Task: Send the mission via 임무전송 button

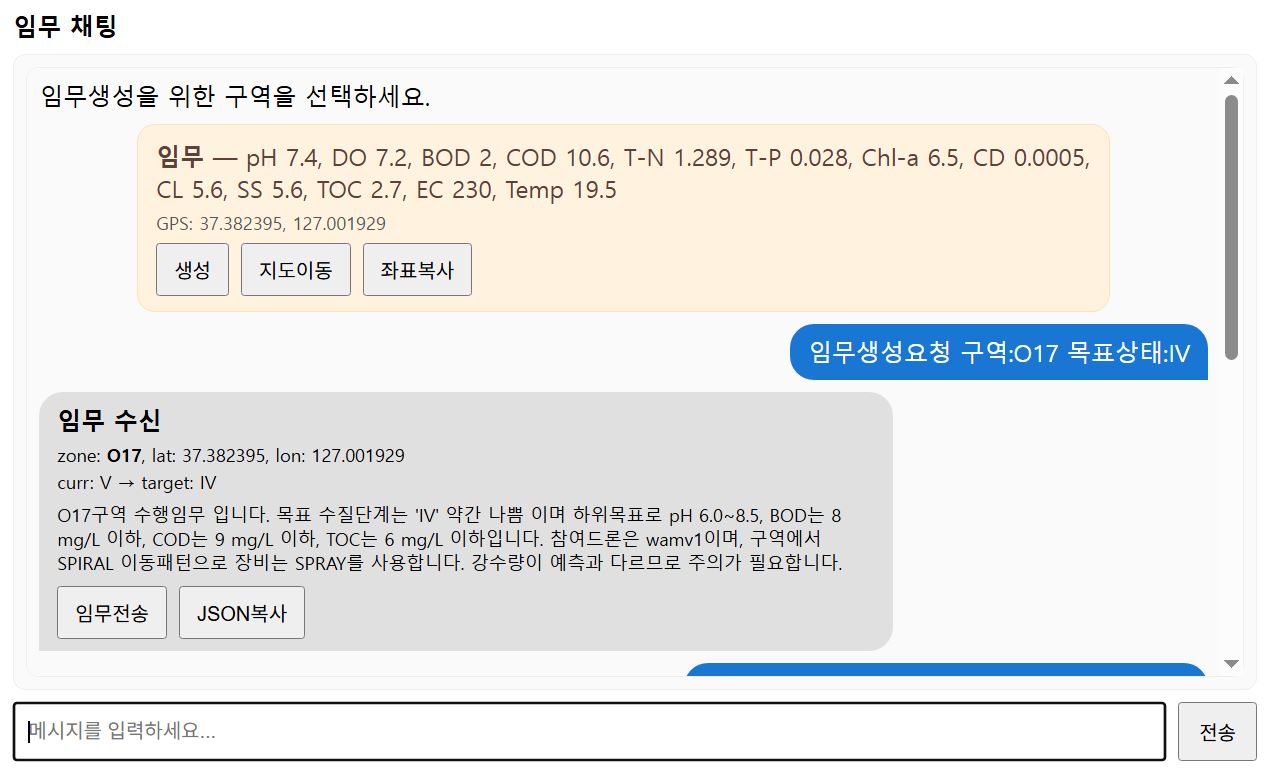Action: (x=112, y=613)
